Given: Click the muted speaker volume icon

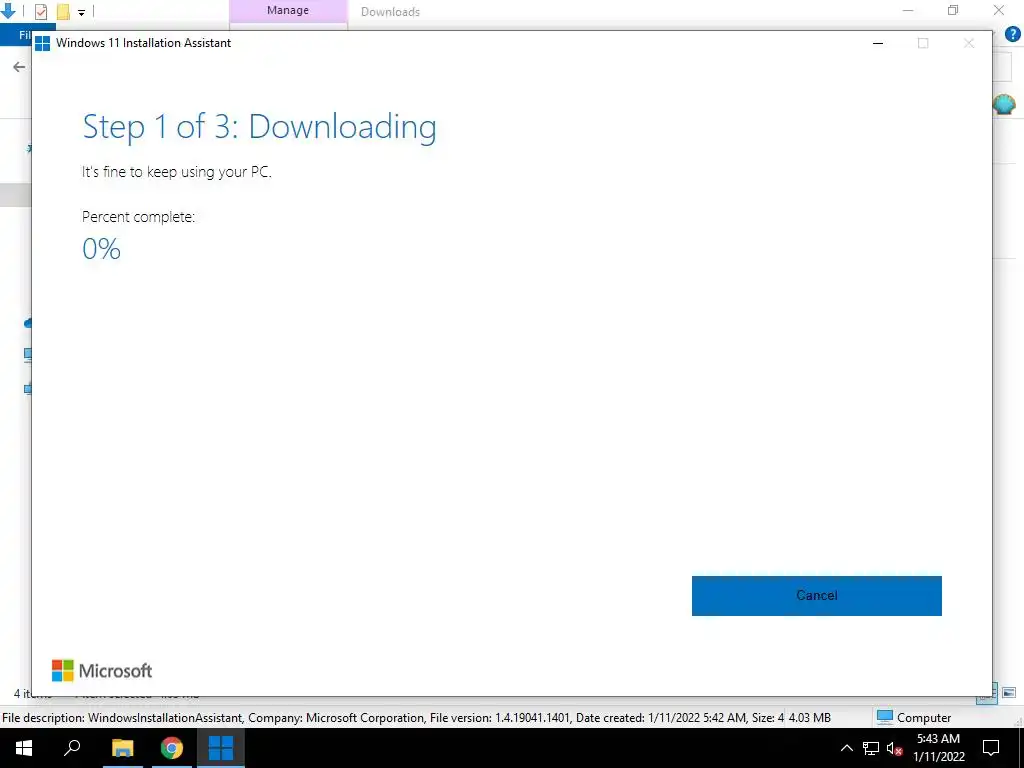Looking at the screenshot, I should 894,748.
